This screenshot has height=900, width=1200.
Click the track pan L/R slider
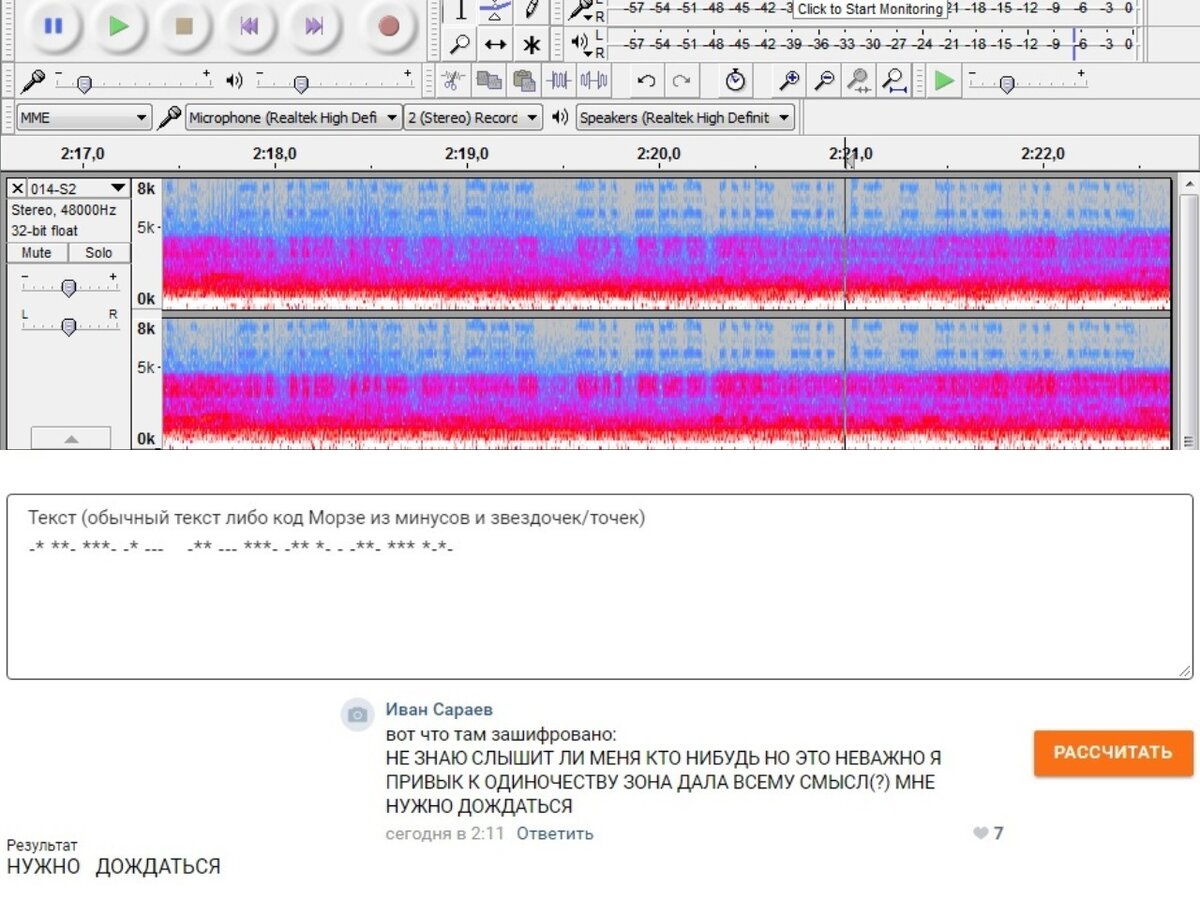tap(69, 326)
